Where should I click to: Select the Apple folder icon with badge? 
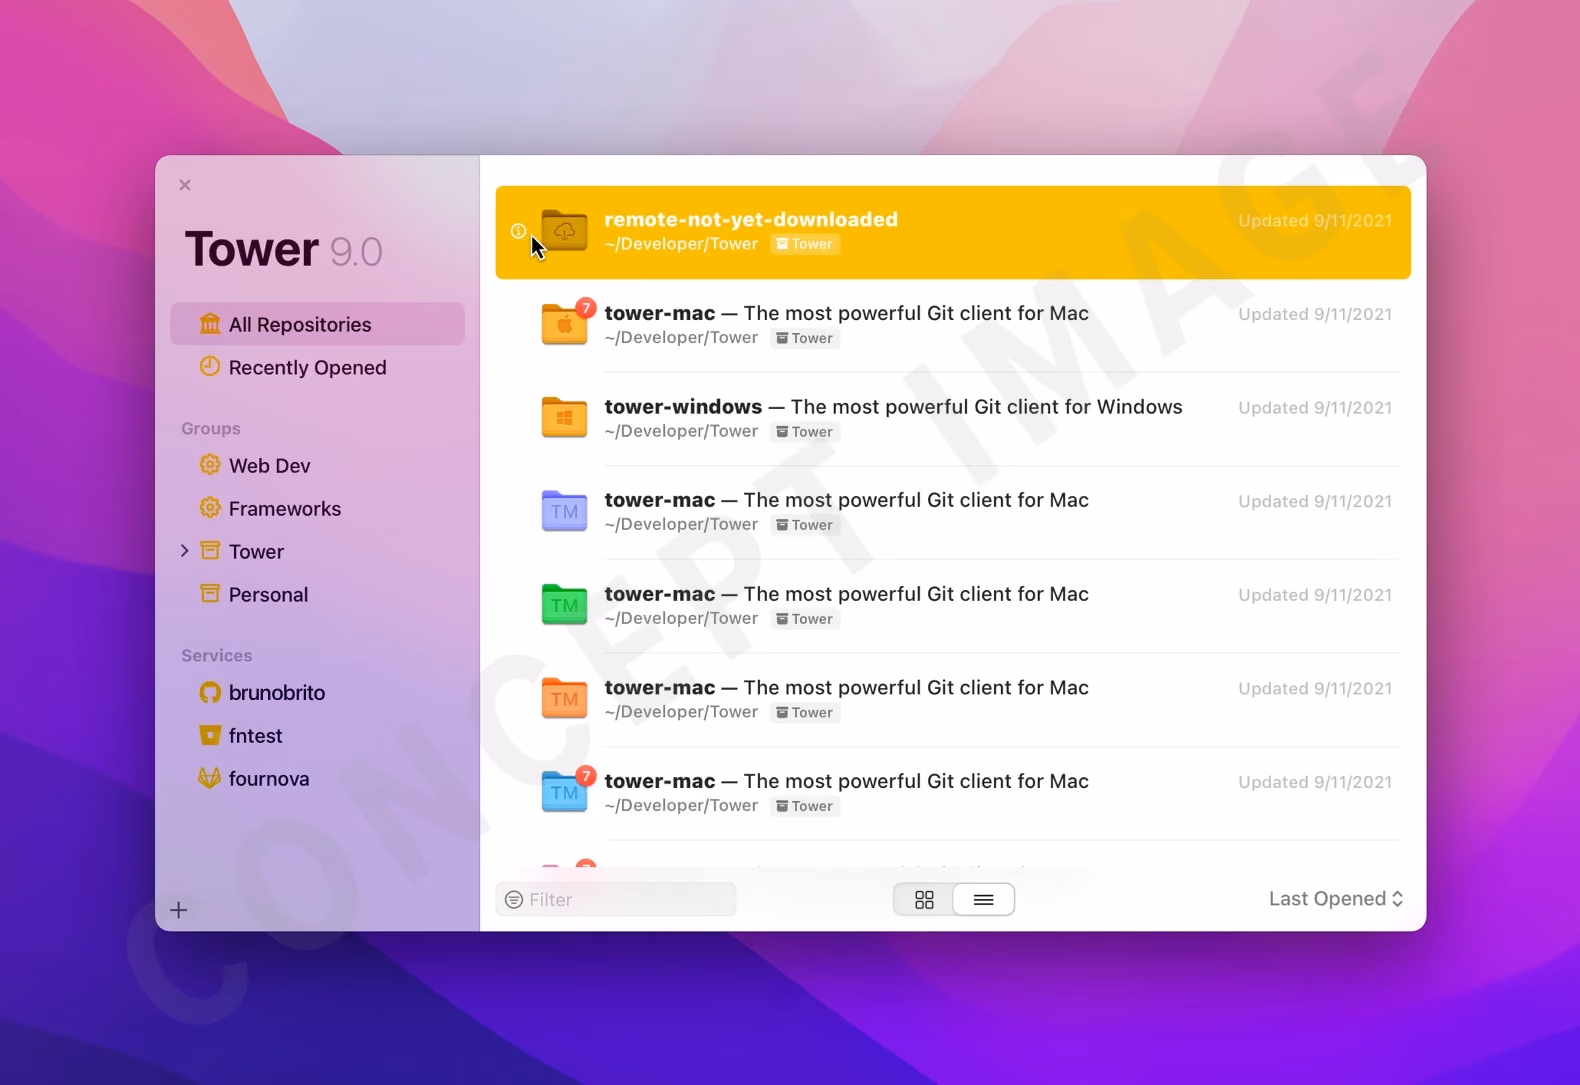click(x=566, y=323)
